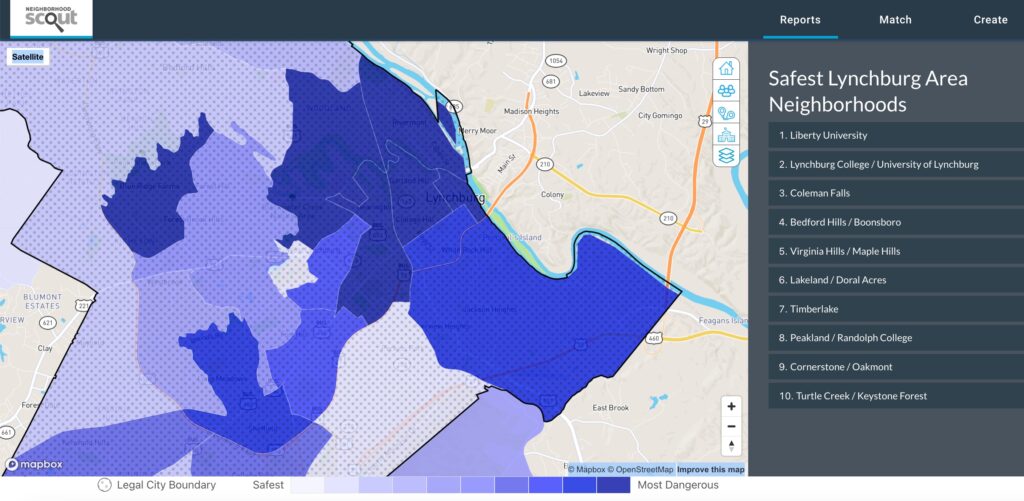Click the City Gomingo map label

[x=660, y=116]
